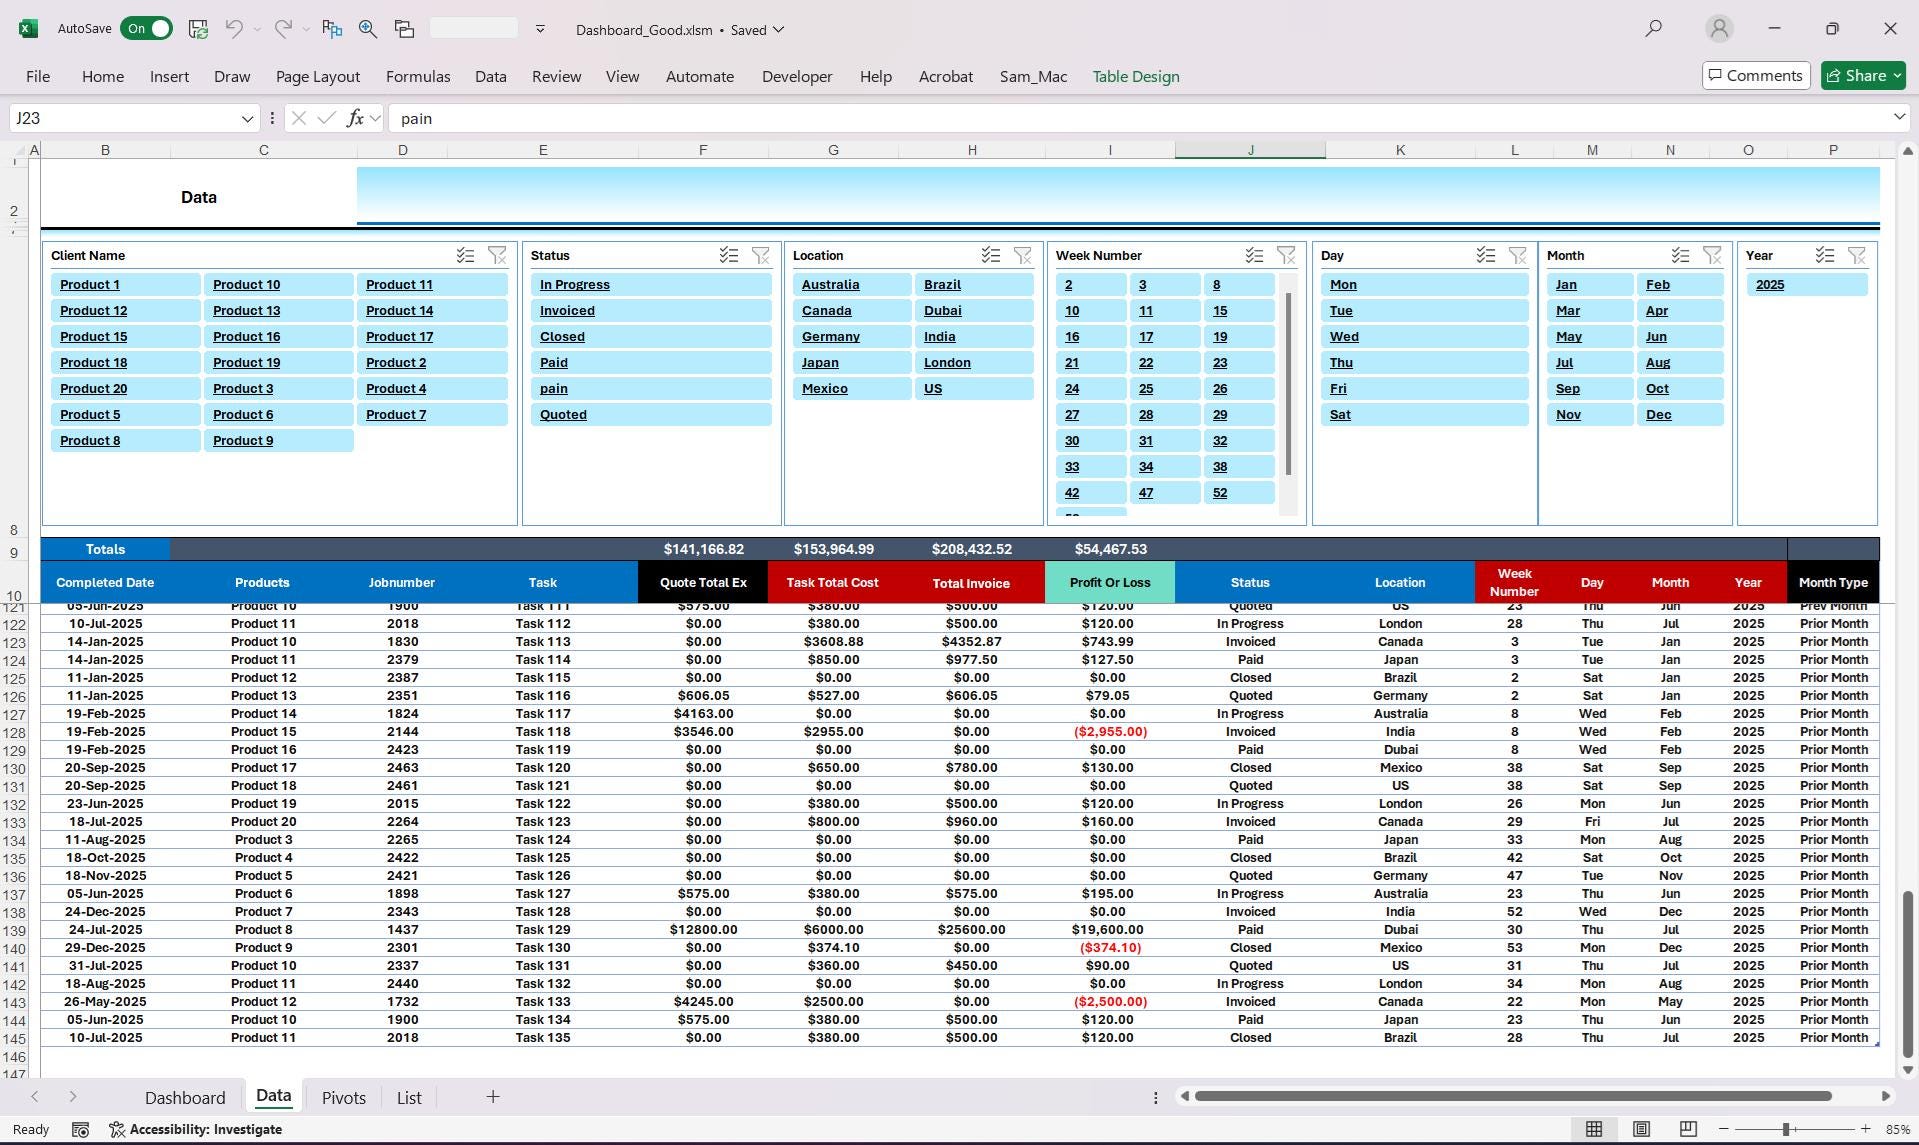Viewport: 1919px width, 1145px height.
Task: Open the Table Design ribbon tab
Action: click(x=1136, y=76)
